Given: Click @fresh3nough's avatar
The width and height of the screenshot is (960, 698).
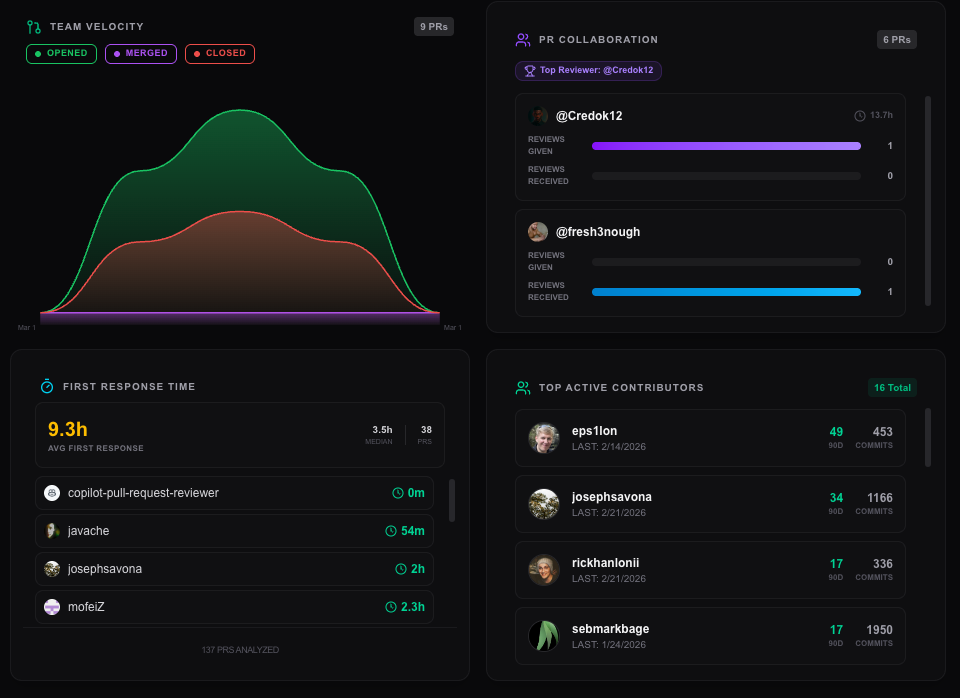Looking at the screenshot, I should pos(538,232).
